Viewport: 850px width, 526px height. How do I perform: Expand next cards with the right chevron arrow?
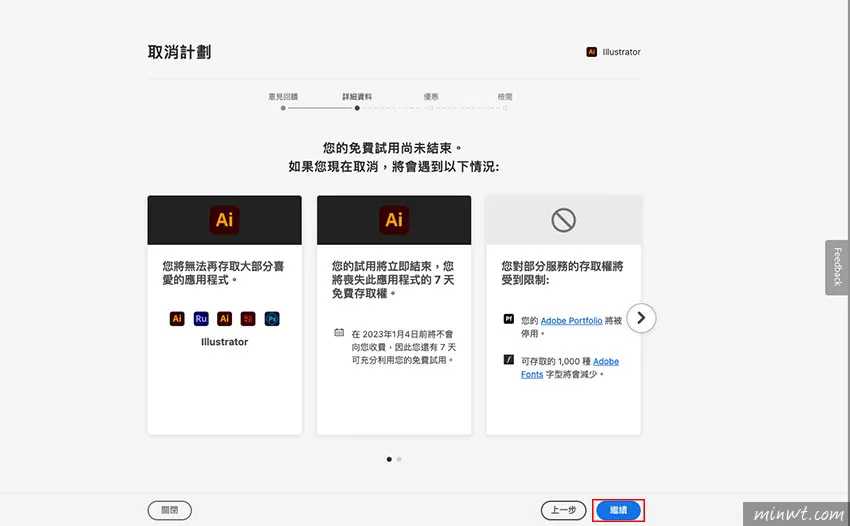pyautogui.click(x=642, y=318)
